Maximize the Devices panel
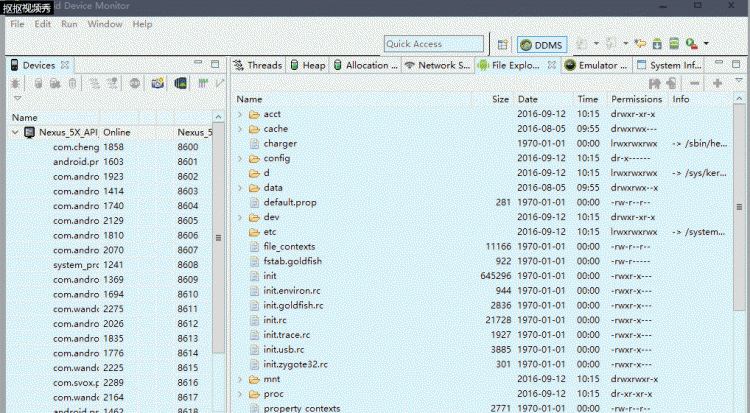This screenshot has height=413, width=750. (215, 64)
